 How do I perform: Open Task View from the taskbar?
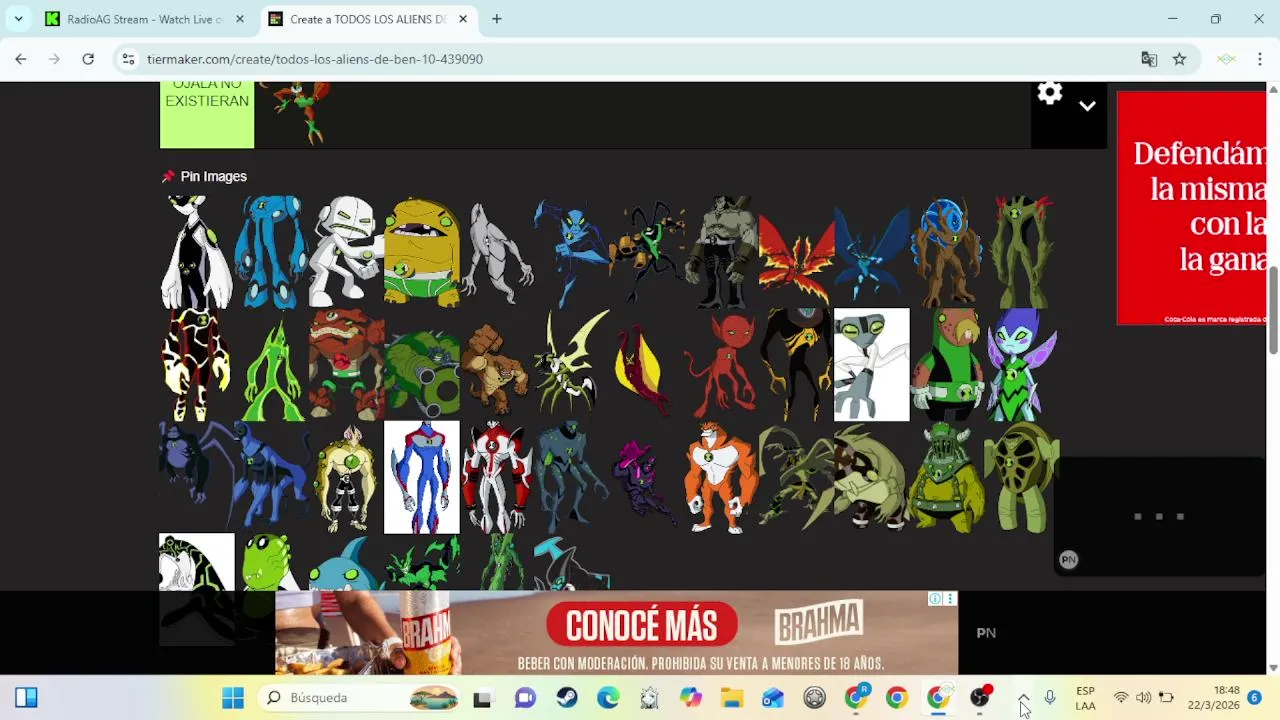click(x=482, y=698)
